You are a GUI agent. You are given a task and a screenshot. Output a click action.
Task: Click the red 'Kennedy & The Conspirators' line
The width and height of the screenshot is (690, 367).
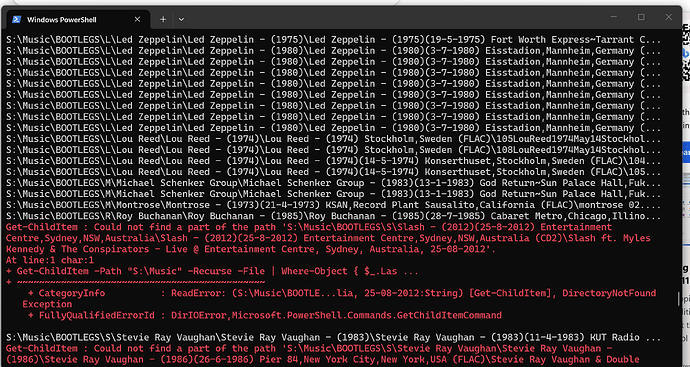[251, 249]
